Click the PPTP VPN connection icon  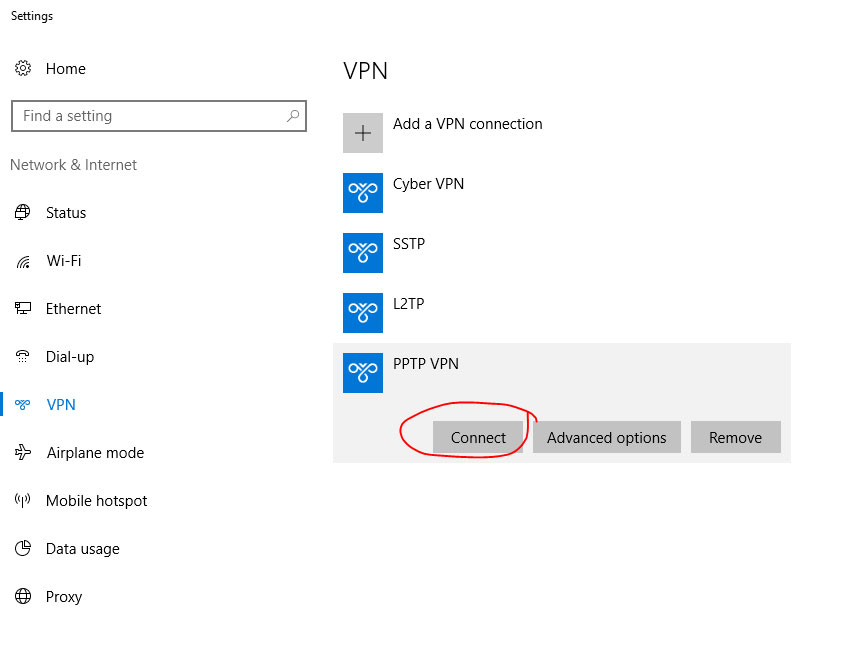(363, 373)
